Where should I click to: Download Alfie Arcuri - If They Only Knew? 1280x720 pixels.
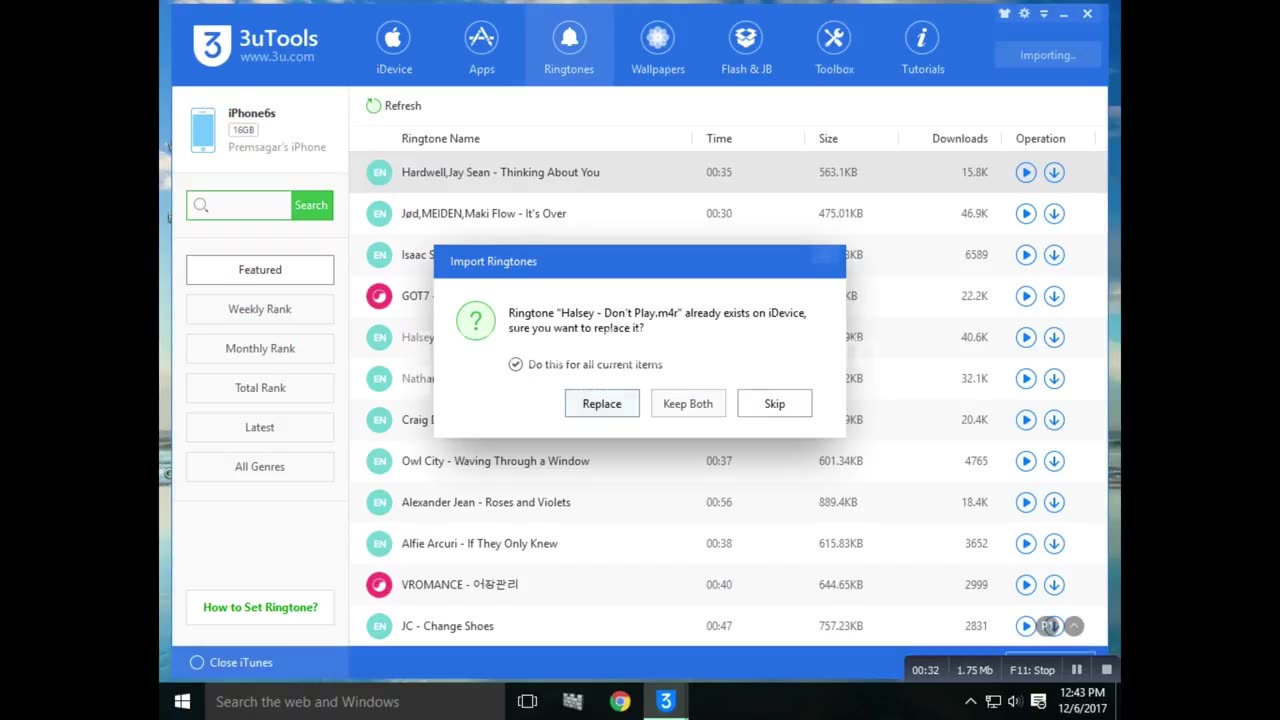[x=1054, y=544]
